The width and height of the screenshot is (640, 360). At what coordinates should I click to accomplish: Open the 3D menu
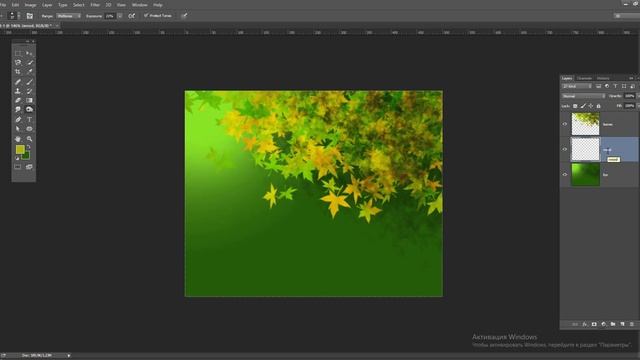click(108, 5)
